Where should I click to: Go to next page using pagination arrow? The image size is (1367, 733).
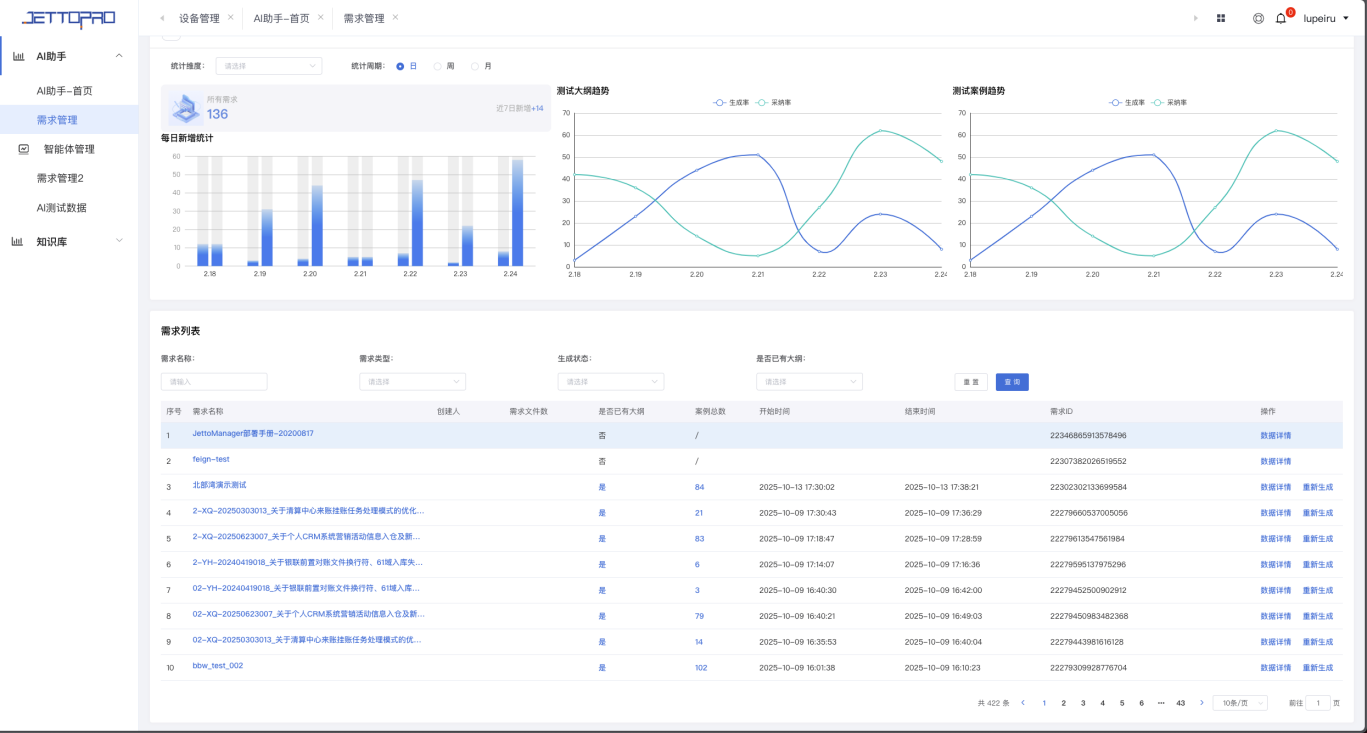[x=1202, y=703]
